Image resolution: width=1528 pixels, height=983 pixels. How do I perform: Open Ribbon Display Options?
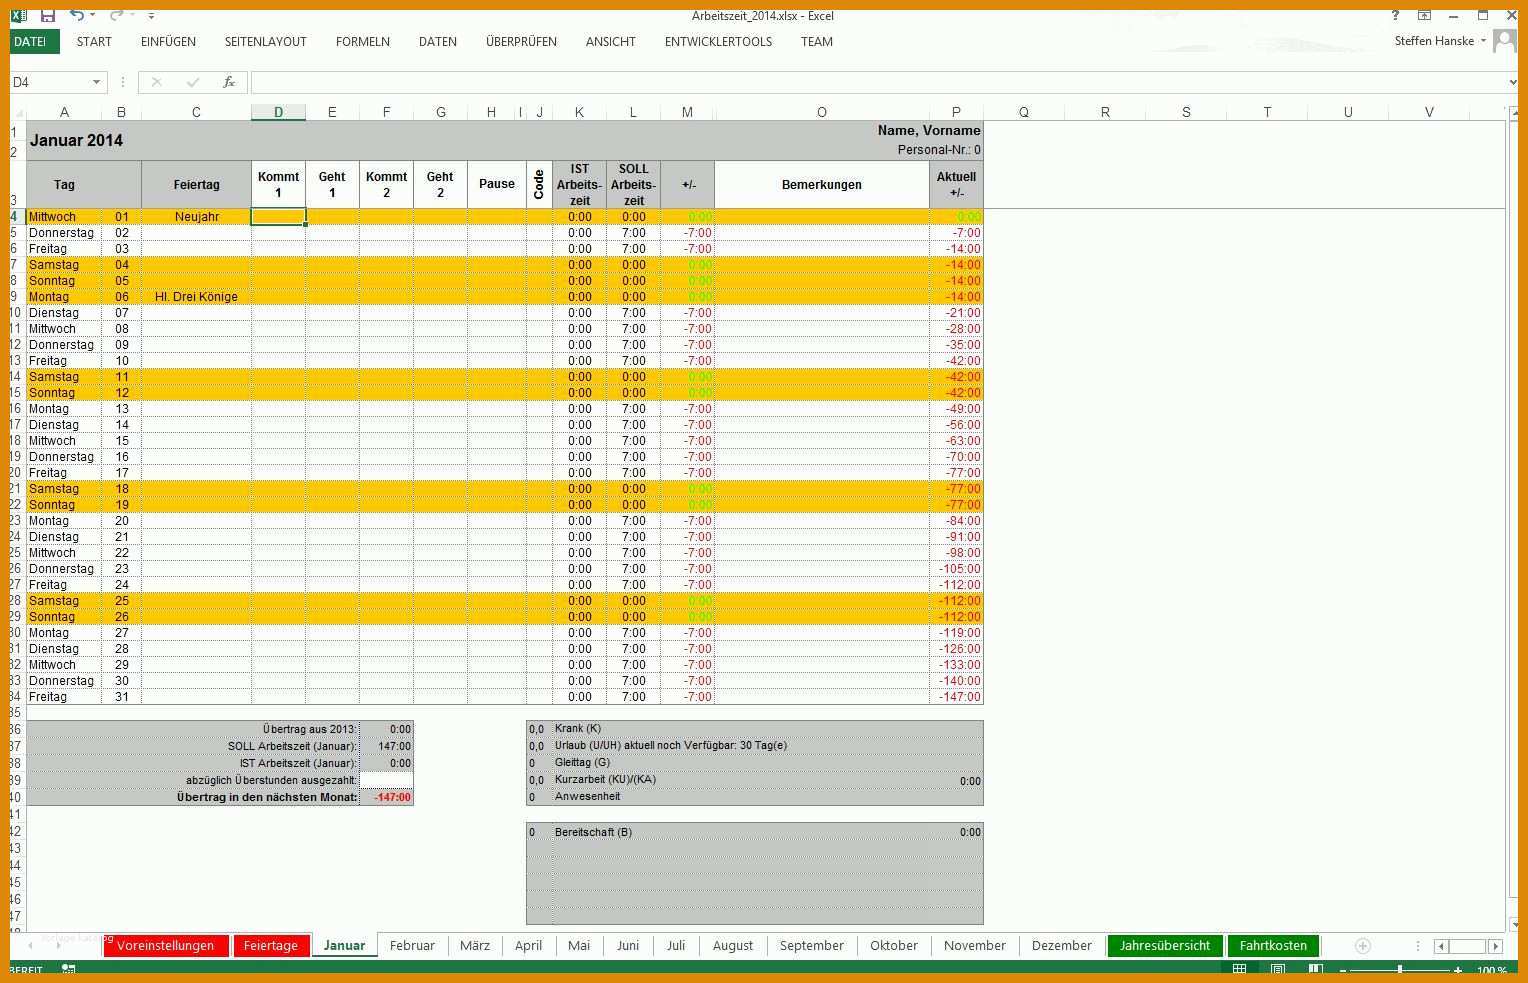pos(1424,15)
